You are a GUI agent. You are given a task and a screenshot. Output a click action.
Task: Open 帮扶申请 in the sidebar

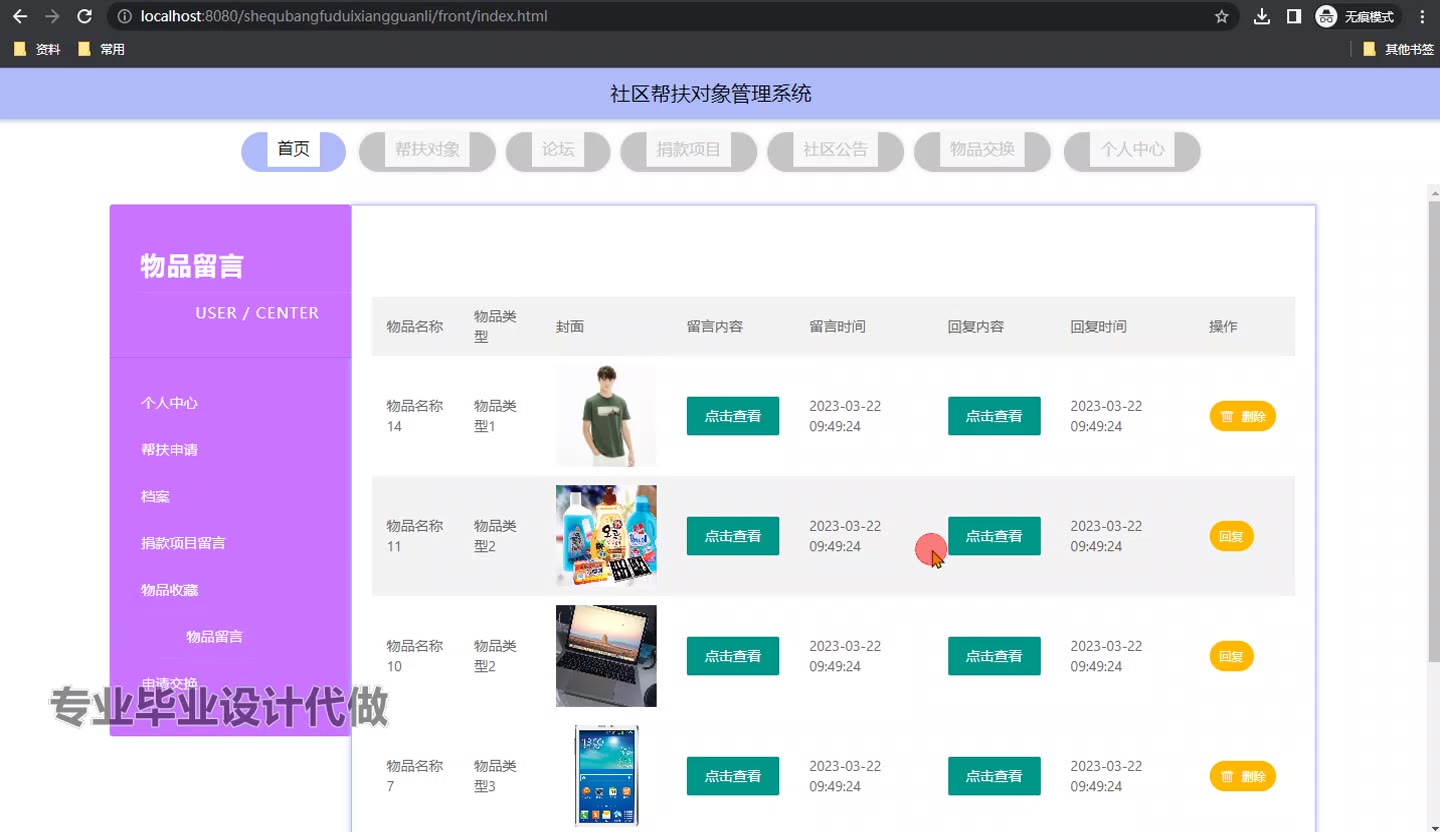pos(169,450)
